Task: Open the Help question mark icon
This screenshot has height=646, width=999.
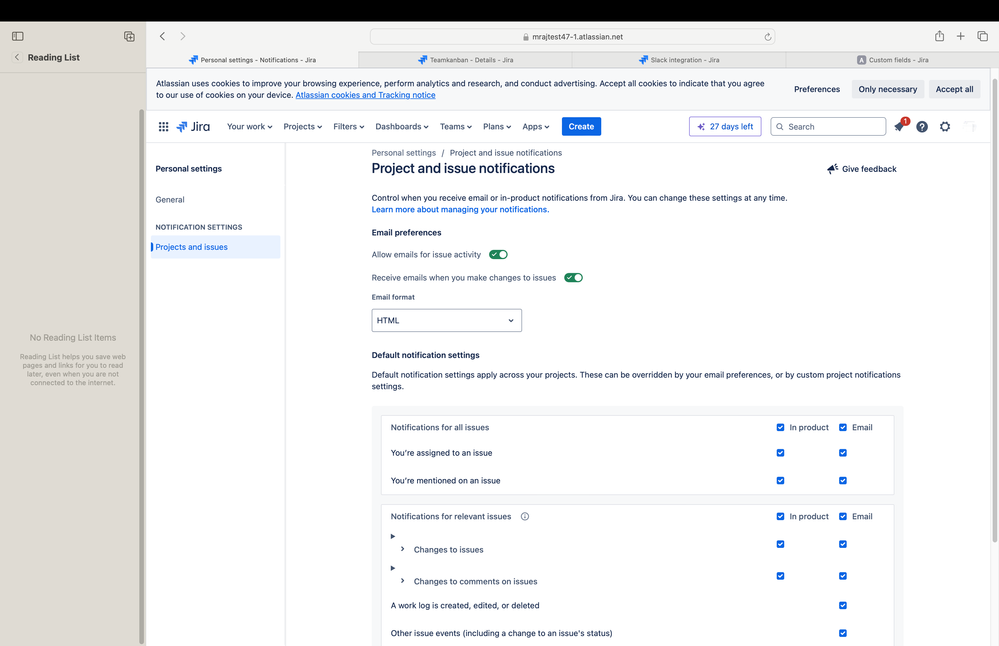Action: (x=922, y=127)
